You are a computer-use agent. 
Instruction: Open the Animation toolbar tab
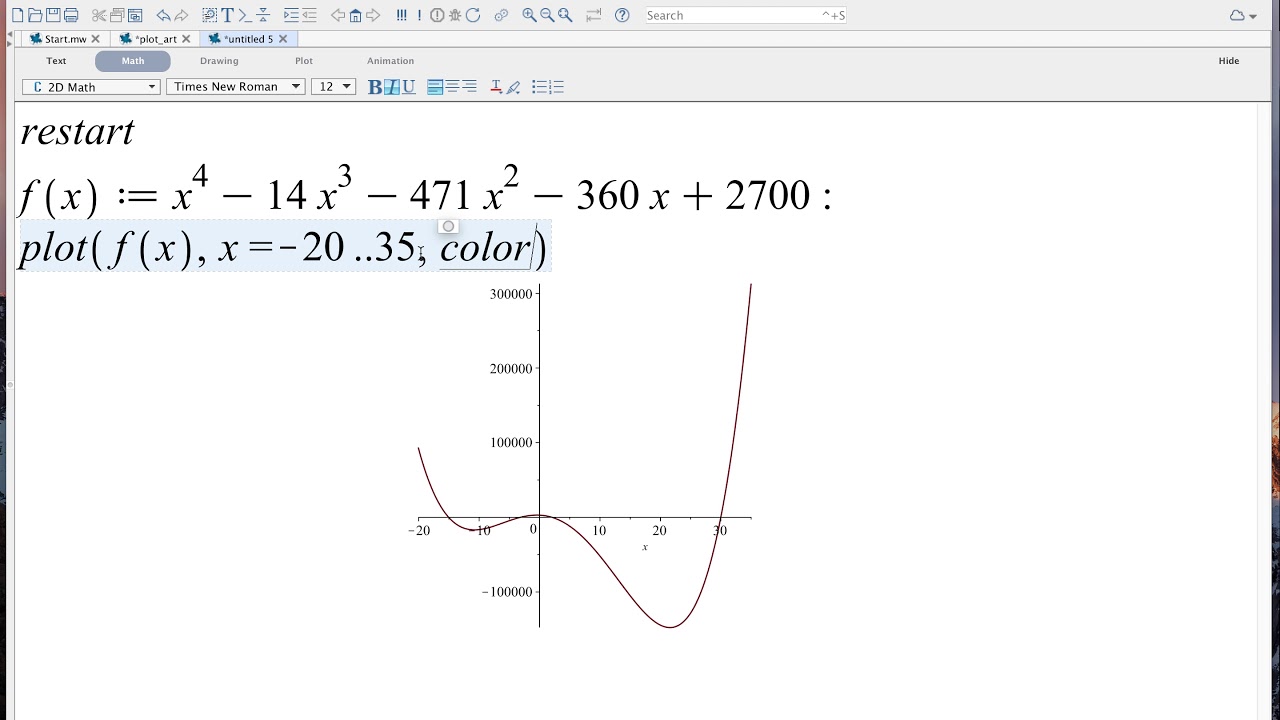click(x=390, y=61)
